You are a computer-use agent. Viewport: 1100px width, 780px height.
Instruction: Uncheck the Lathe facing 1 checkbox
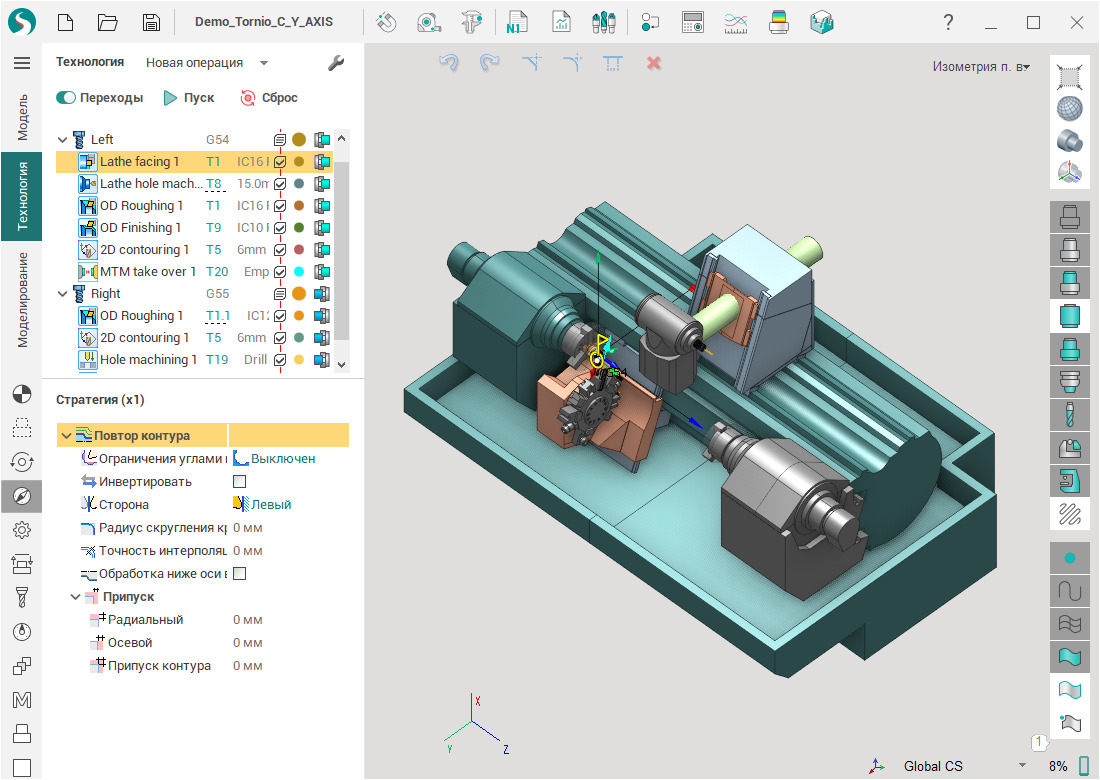pos(281,162)
